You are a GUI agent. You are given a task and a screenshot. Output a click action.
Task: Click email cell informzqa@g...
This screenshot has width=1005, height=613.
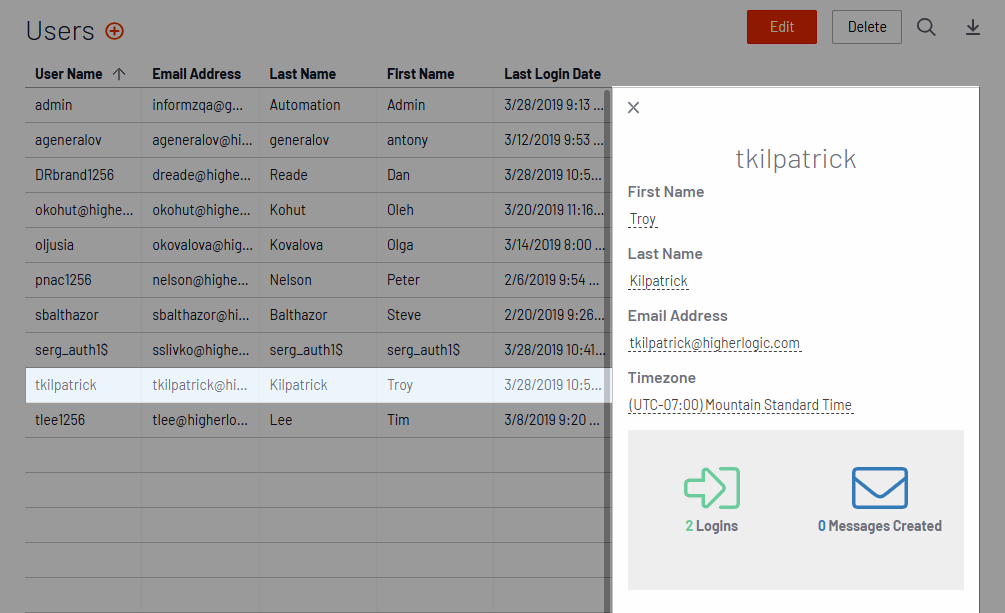200,105
